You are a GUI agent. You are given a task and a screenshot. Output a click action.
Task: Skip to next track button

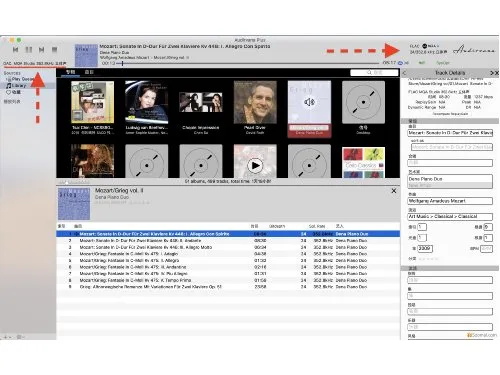41,50
